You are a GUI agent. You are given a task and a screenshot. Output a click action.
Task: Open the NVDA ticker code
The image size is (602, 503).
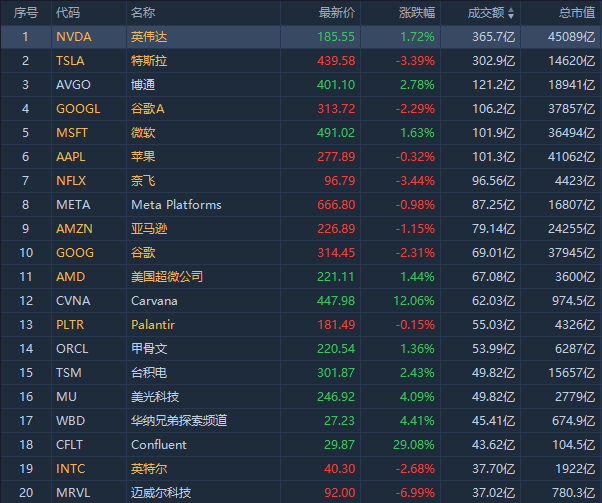pyautogui.click(x=73, y=37)
